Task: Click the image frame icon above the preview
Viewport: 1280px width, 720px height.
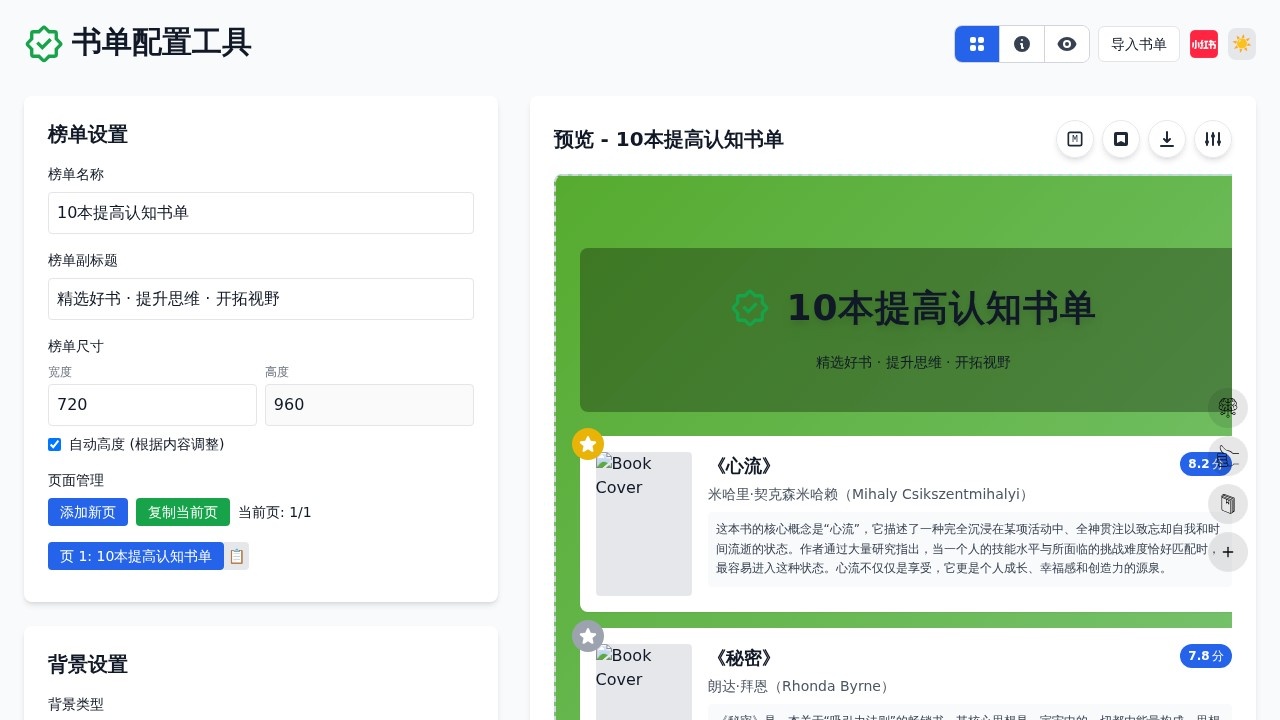Action: point(1121,140)
